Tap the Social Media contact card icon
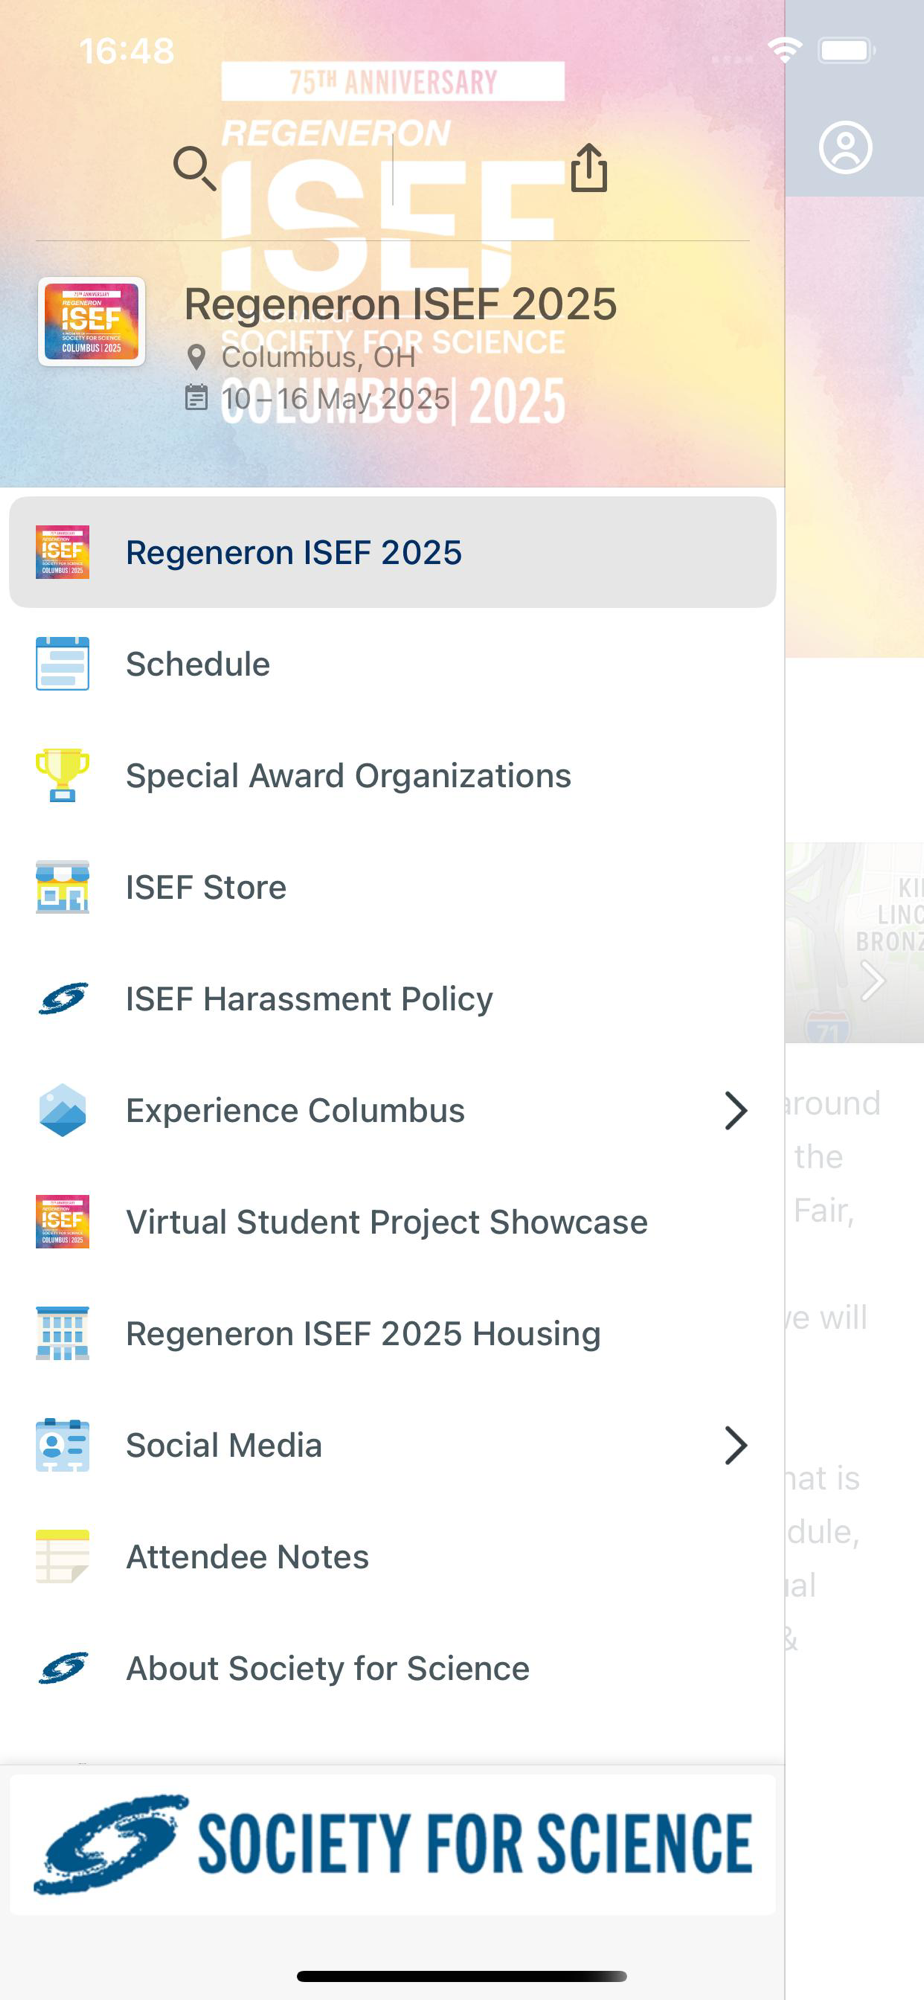The width and height of the screenshot is (924, 2000). (x=62, y=1445)
